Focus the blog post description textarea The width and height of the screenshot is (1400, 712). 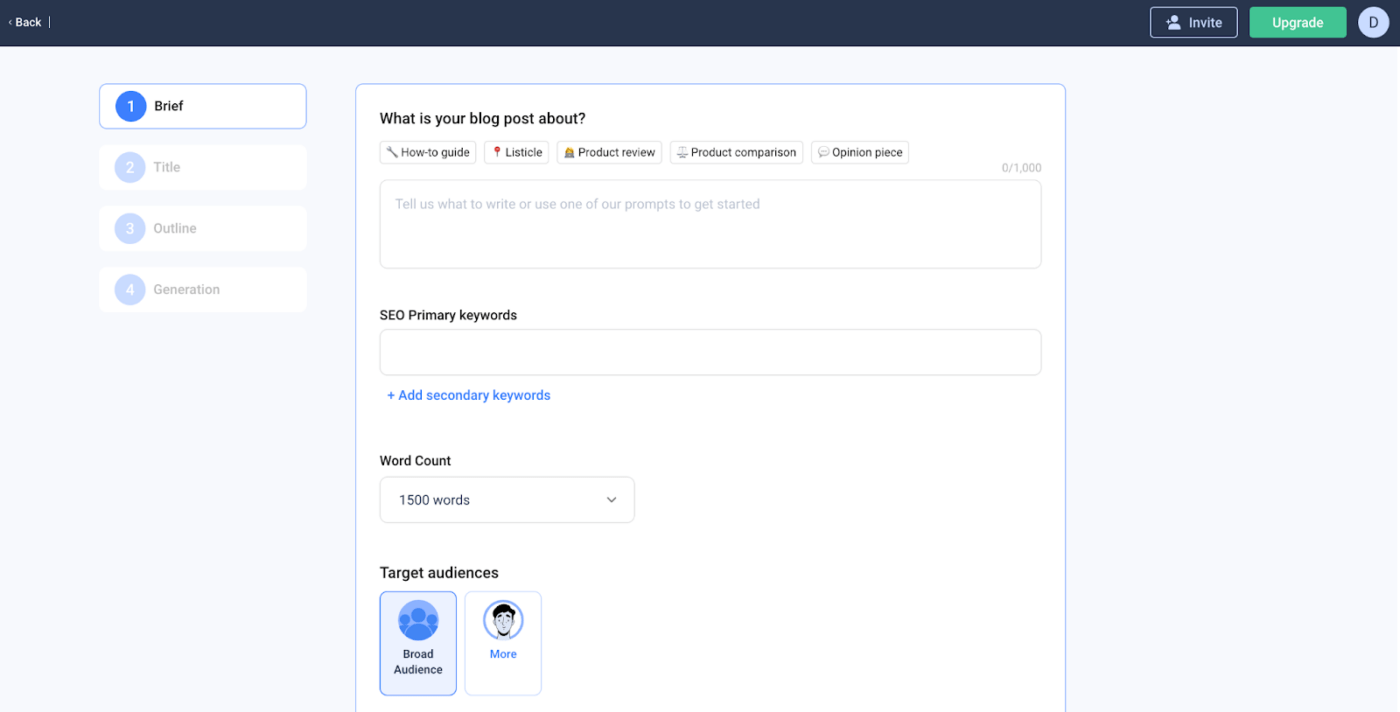tap(710, 224)
